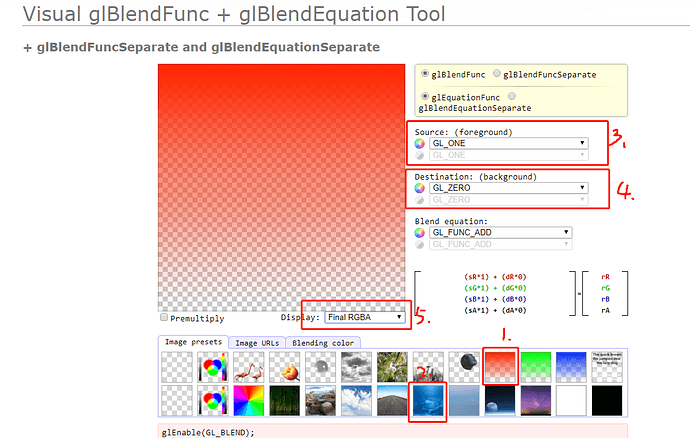Viewport: 690px width, 438px height.
Task: Switch to the Image URLs tab
Action: click(x=257, y=343)
